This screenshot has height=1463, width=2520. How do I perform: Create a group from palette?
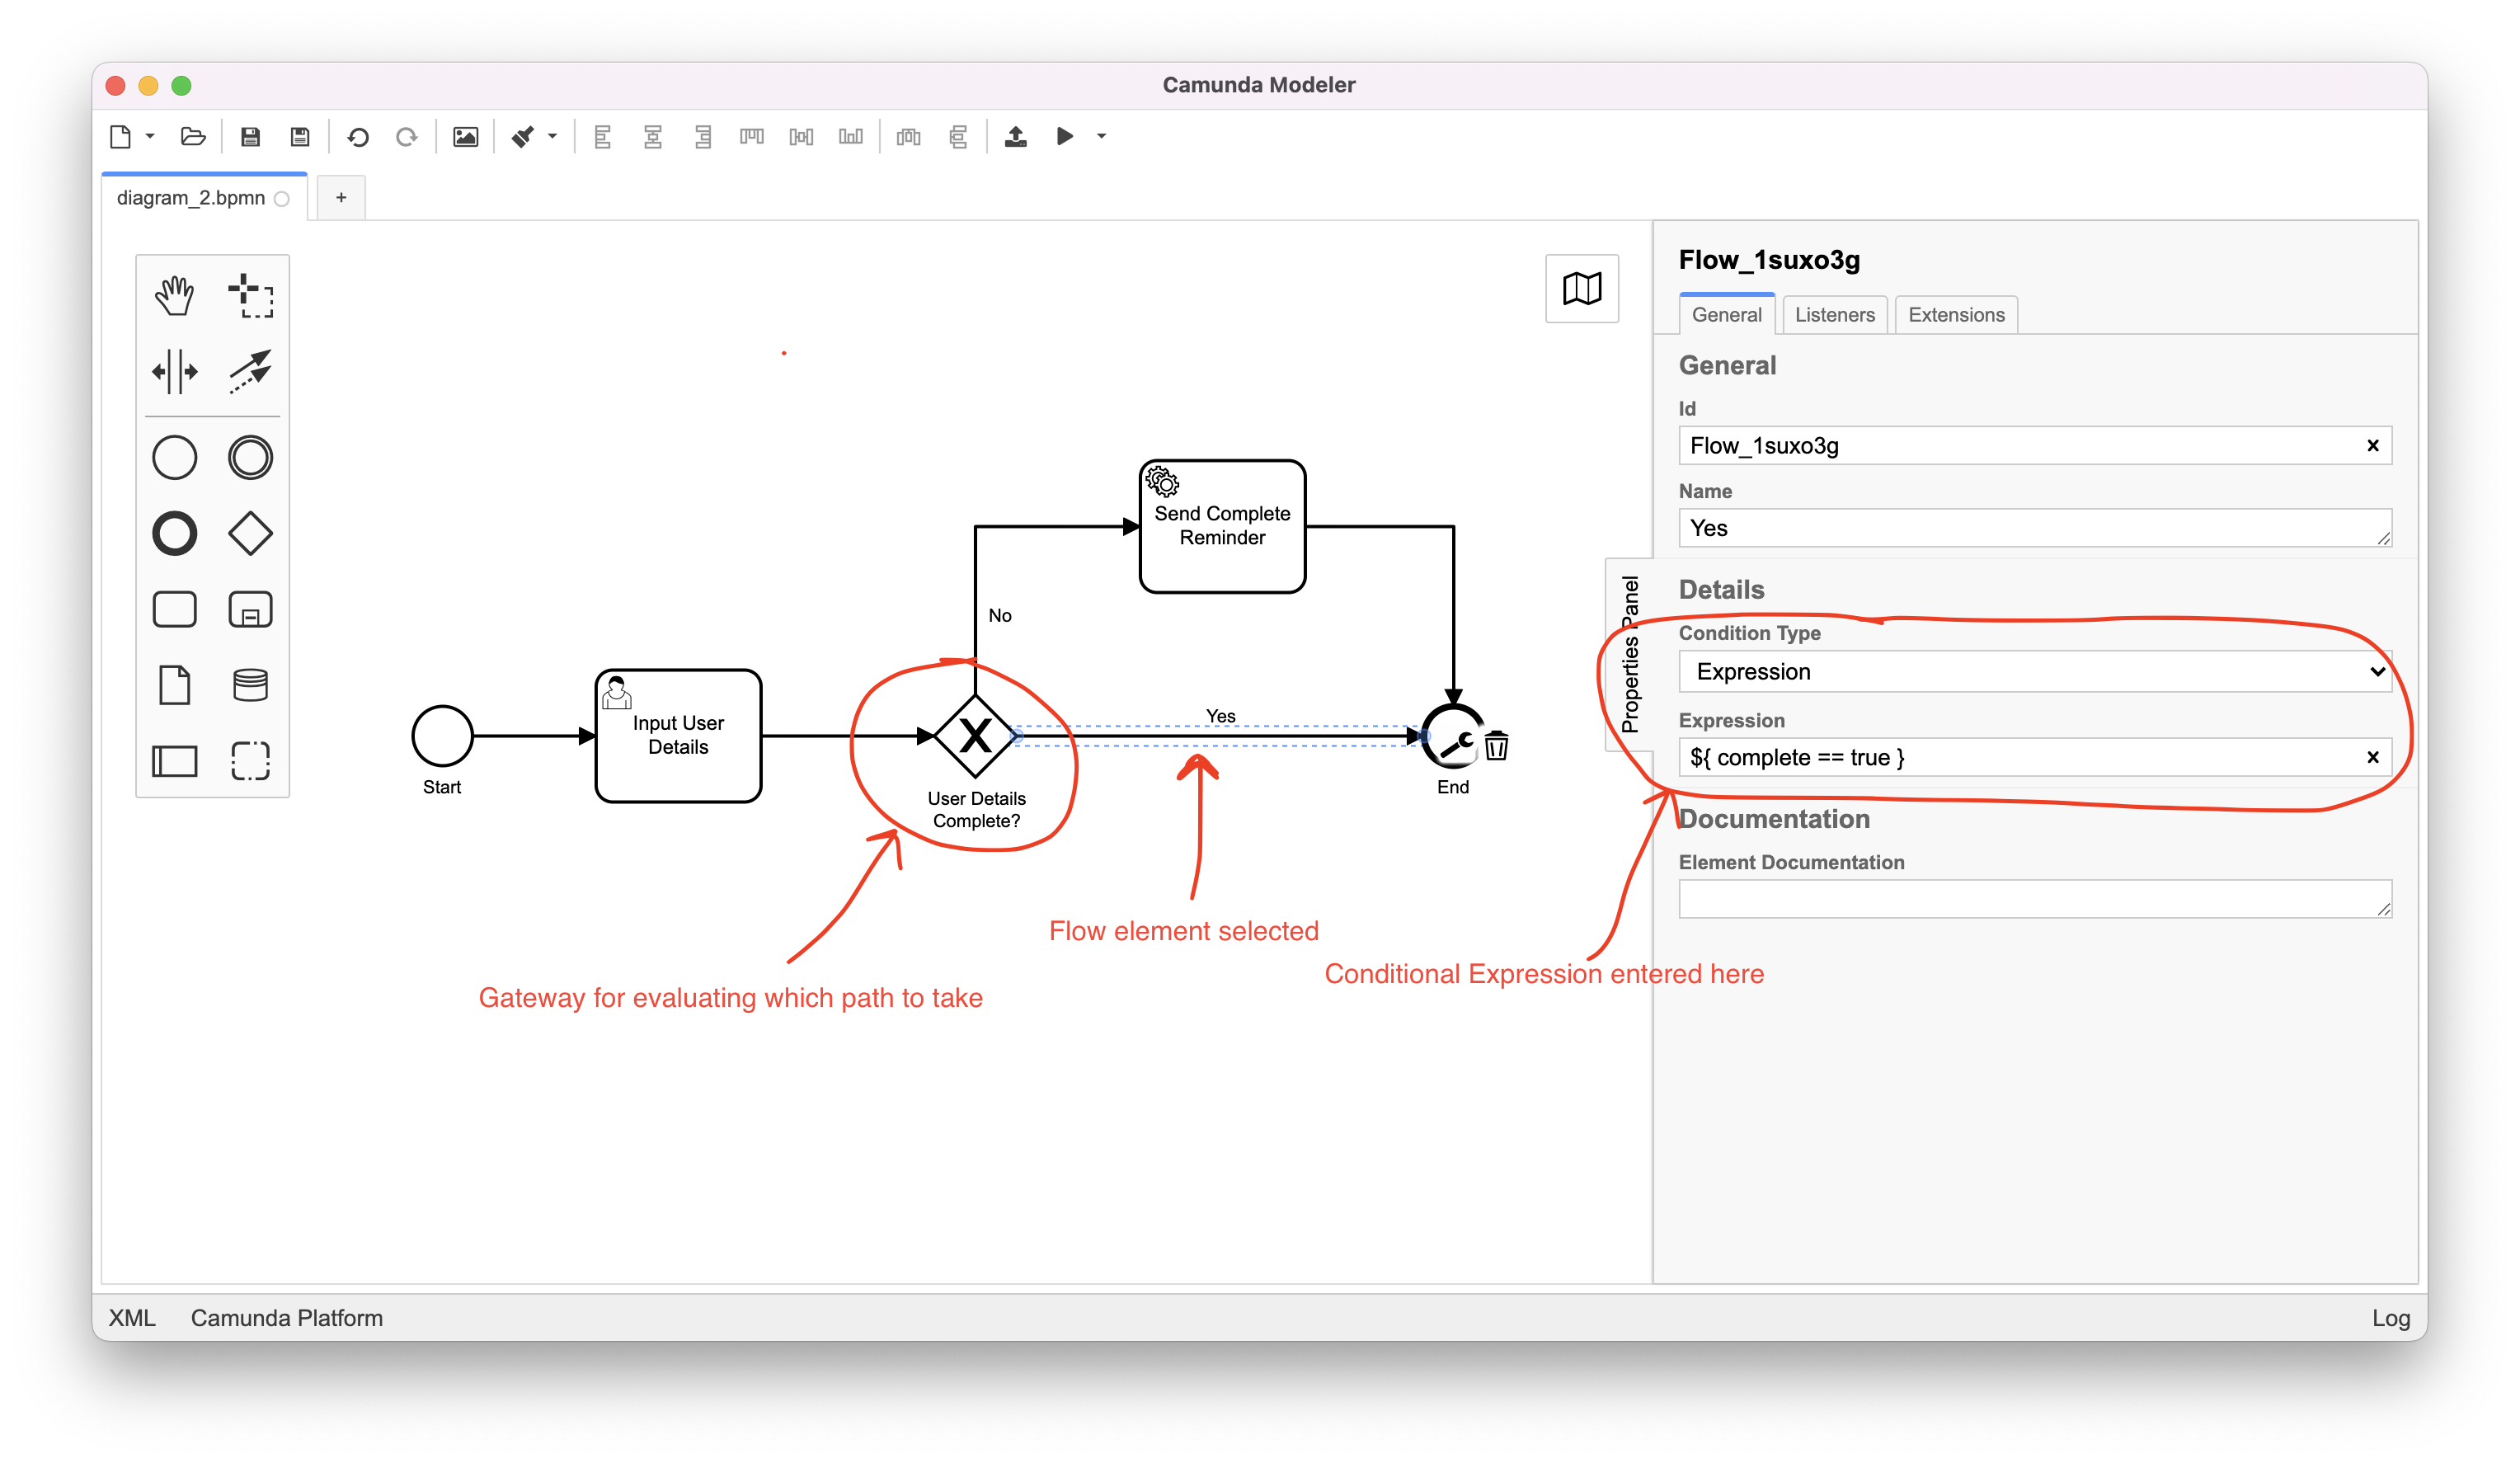tap(250, 761)
